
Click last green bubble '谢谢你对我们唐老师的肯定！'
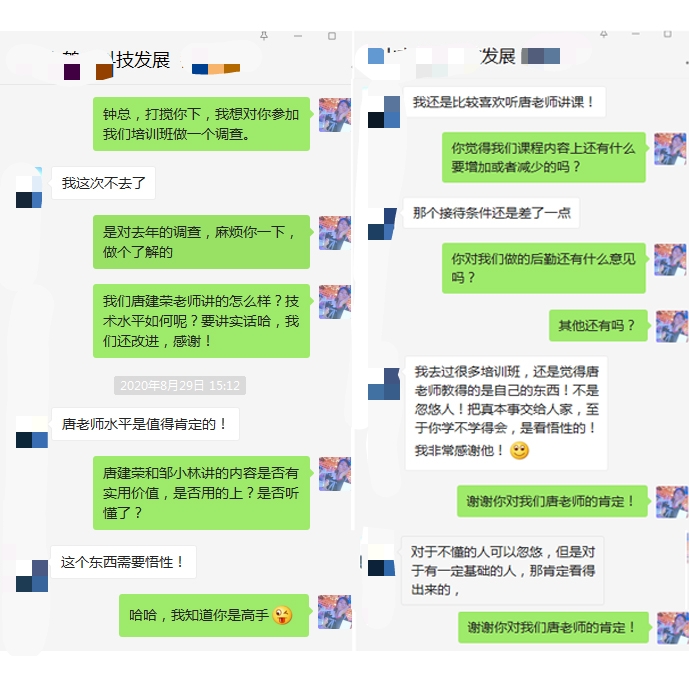coord(554,628)
